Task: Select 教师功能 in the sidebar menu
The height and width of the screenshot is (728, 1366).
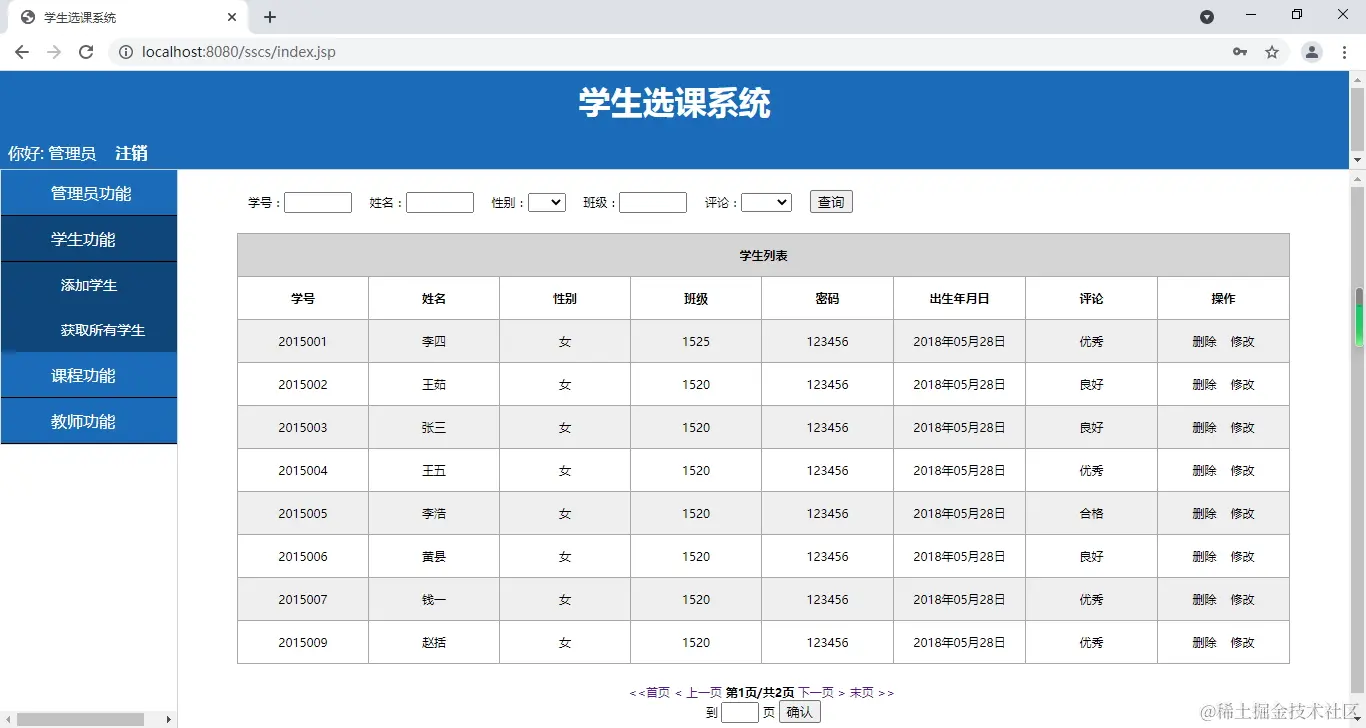Action: (88, 421)
